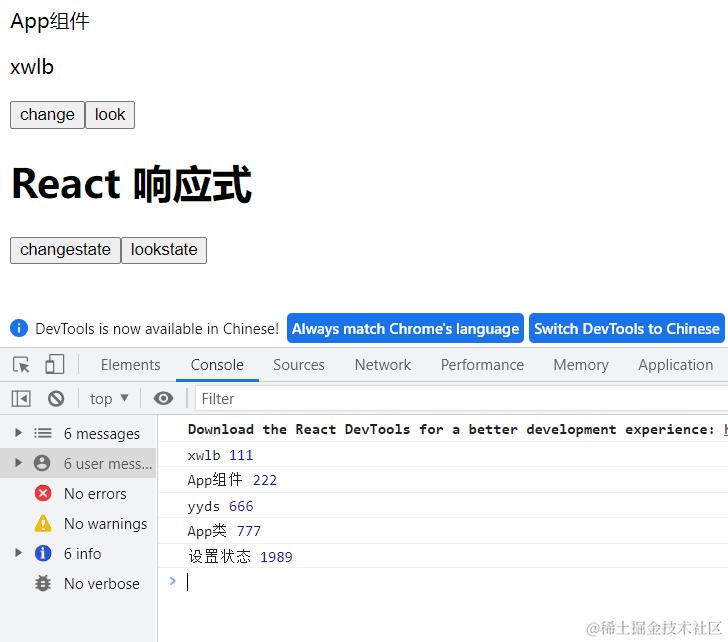Focus the console Filter input field

pyautogui.click(x=462, y=399)
